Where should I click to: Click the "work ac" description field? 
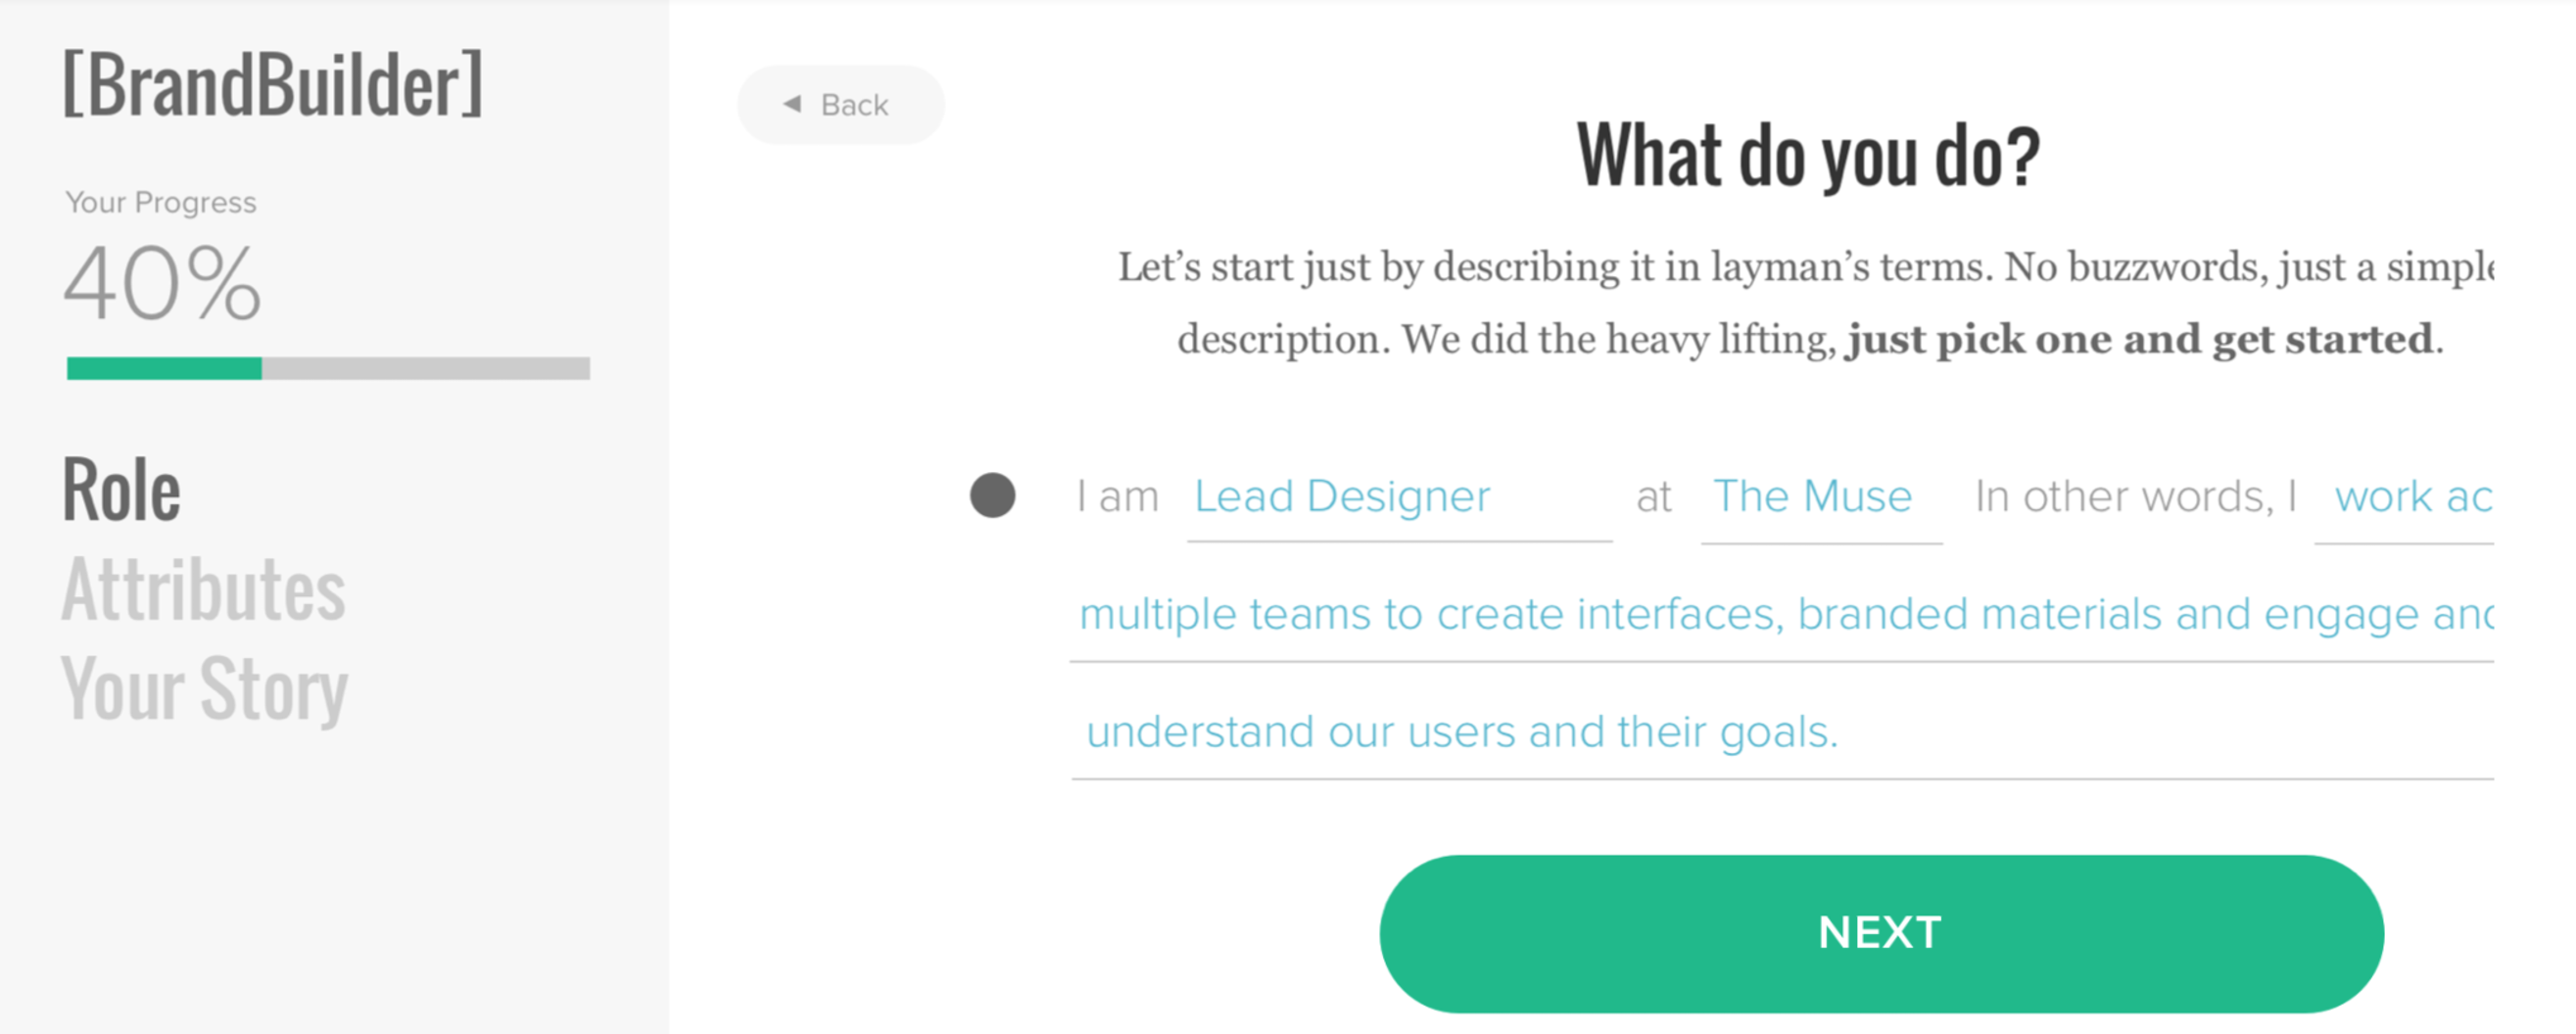2410,497
